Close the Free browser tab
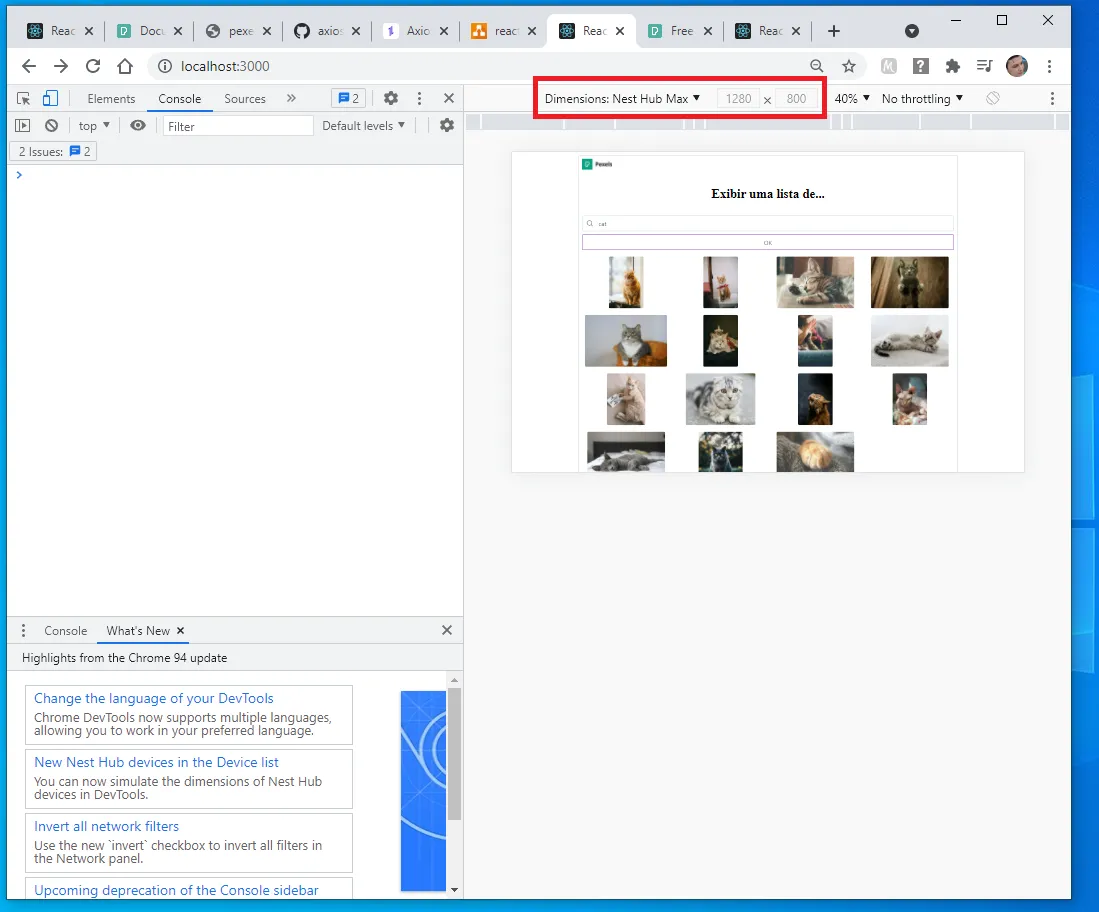 pos(708,31)
